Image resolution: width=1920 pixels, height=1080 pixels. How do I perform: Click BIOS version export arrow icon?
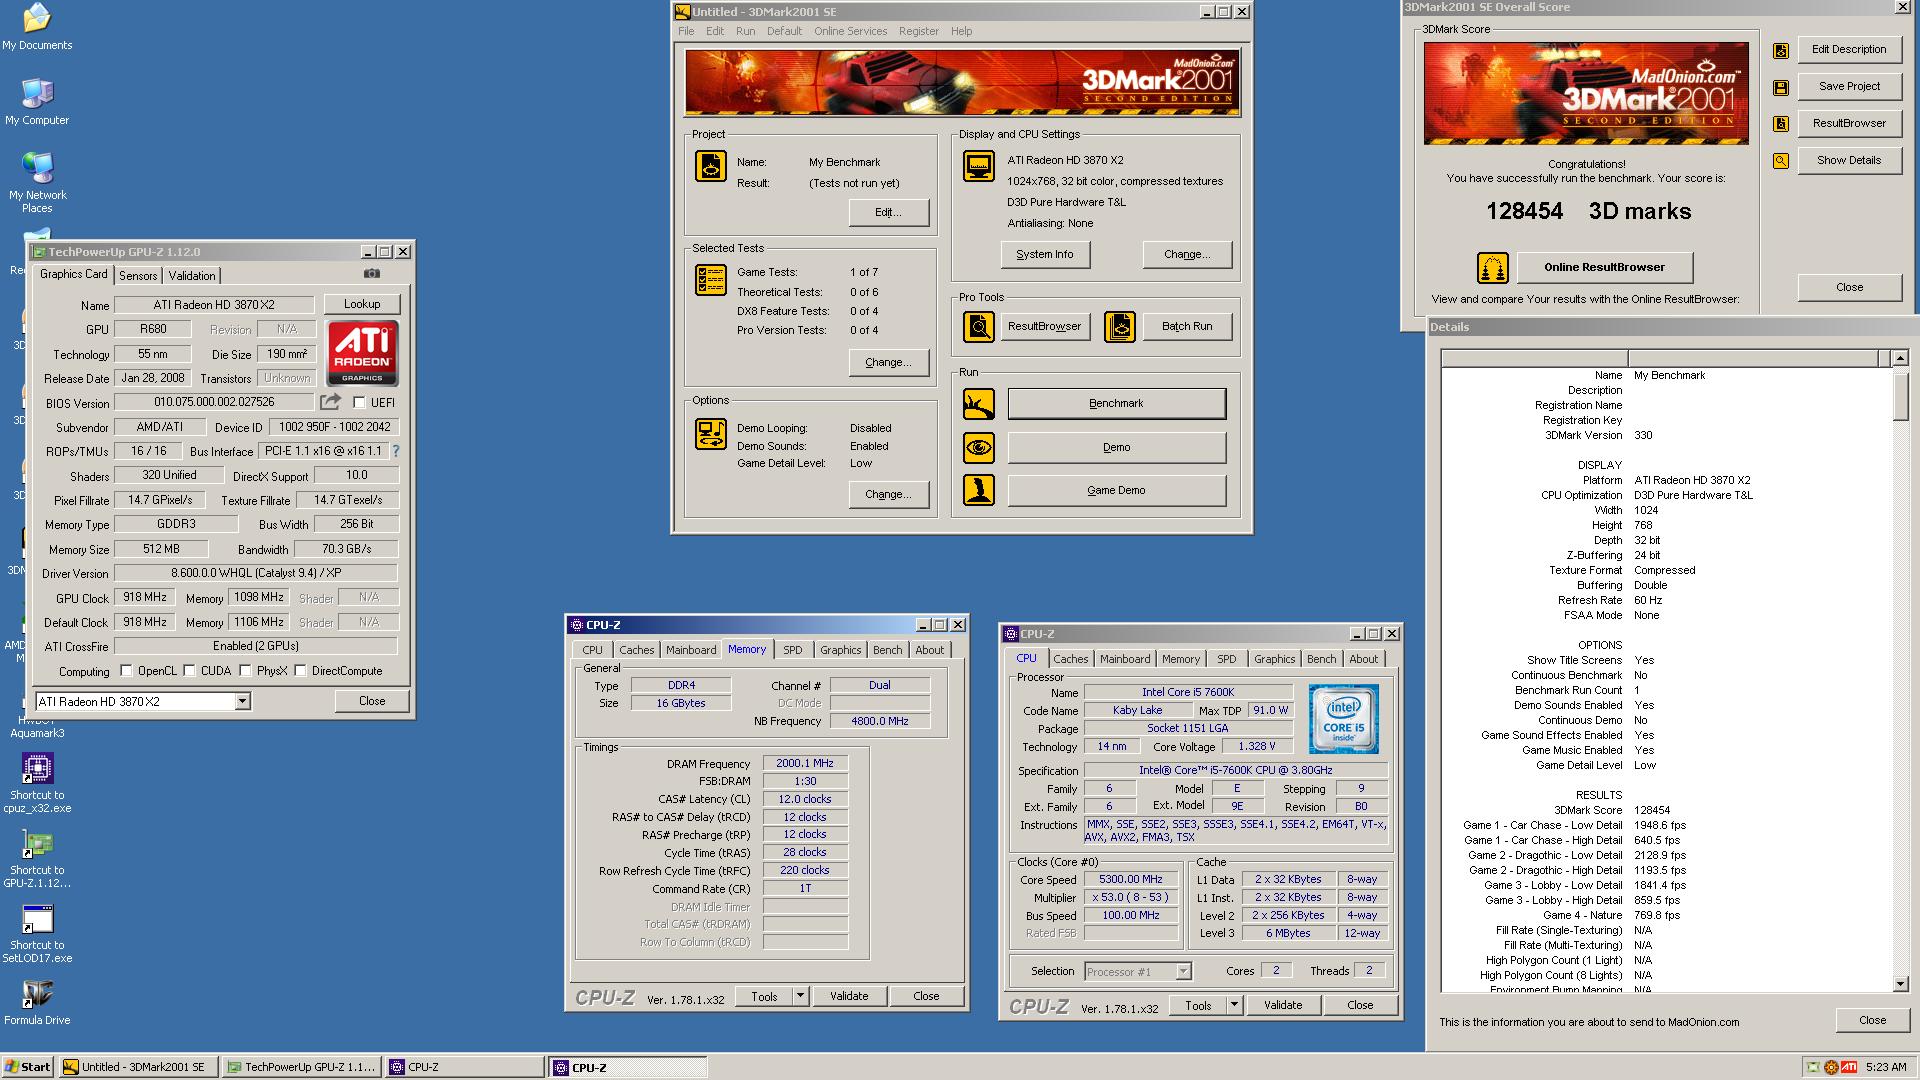tap(330, 402)
